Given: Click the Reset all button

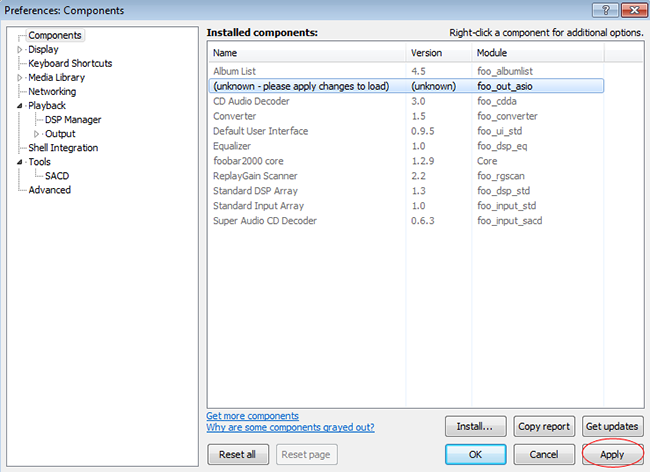Looking at the screenshot, I should (238, 455).
